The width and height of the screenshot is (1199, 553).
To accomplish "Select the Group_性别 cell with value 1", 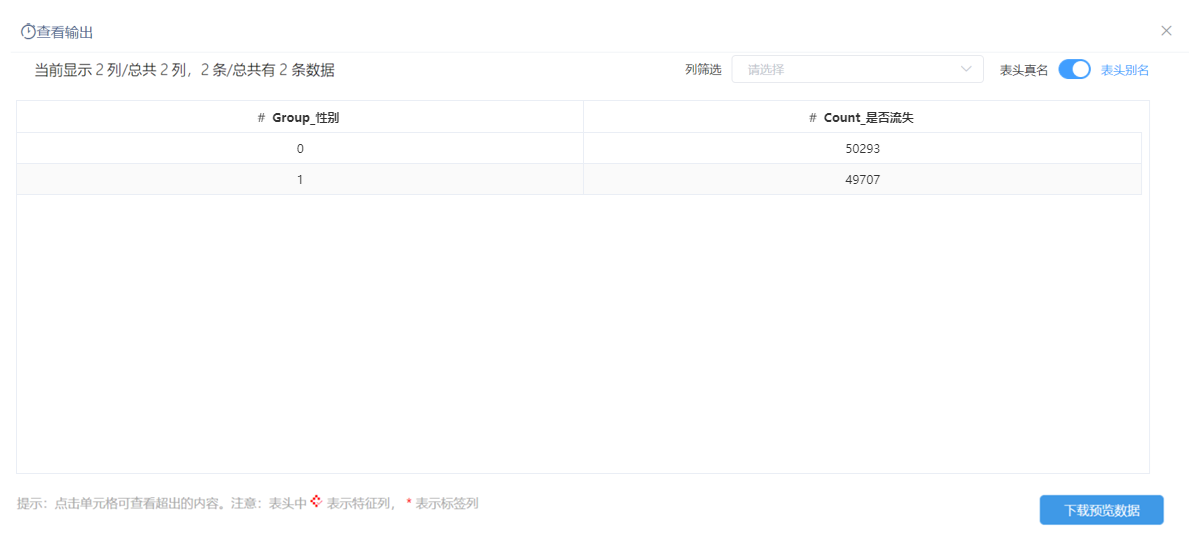I will tap(300, 179).
